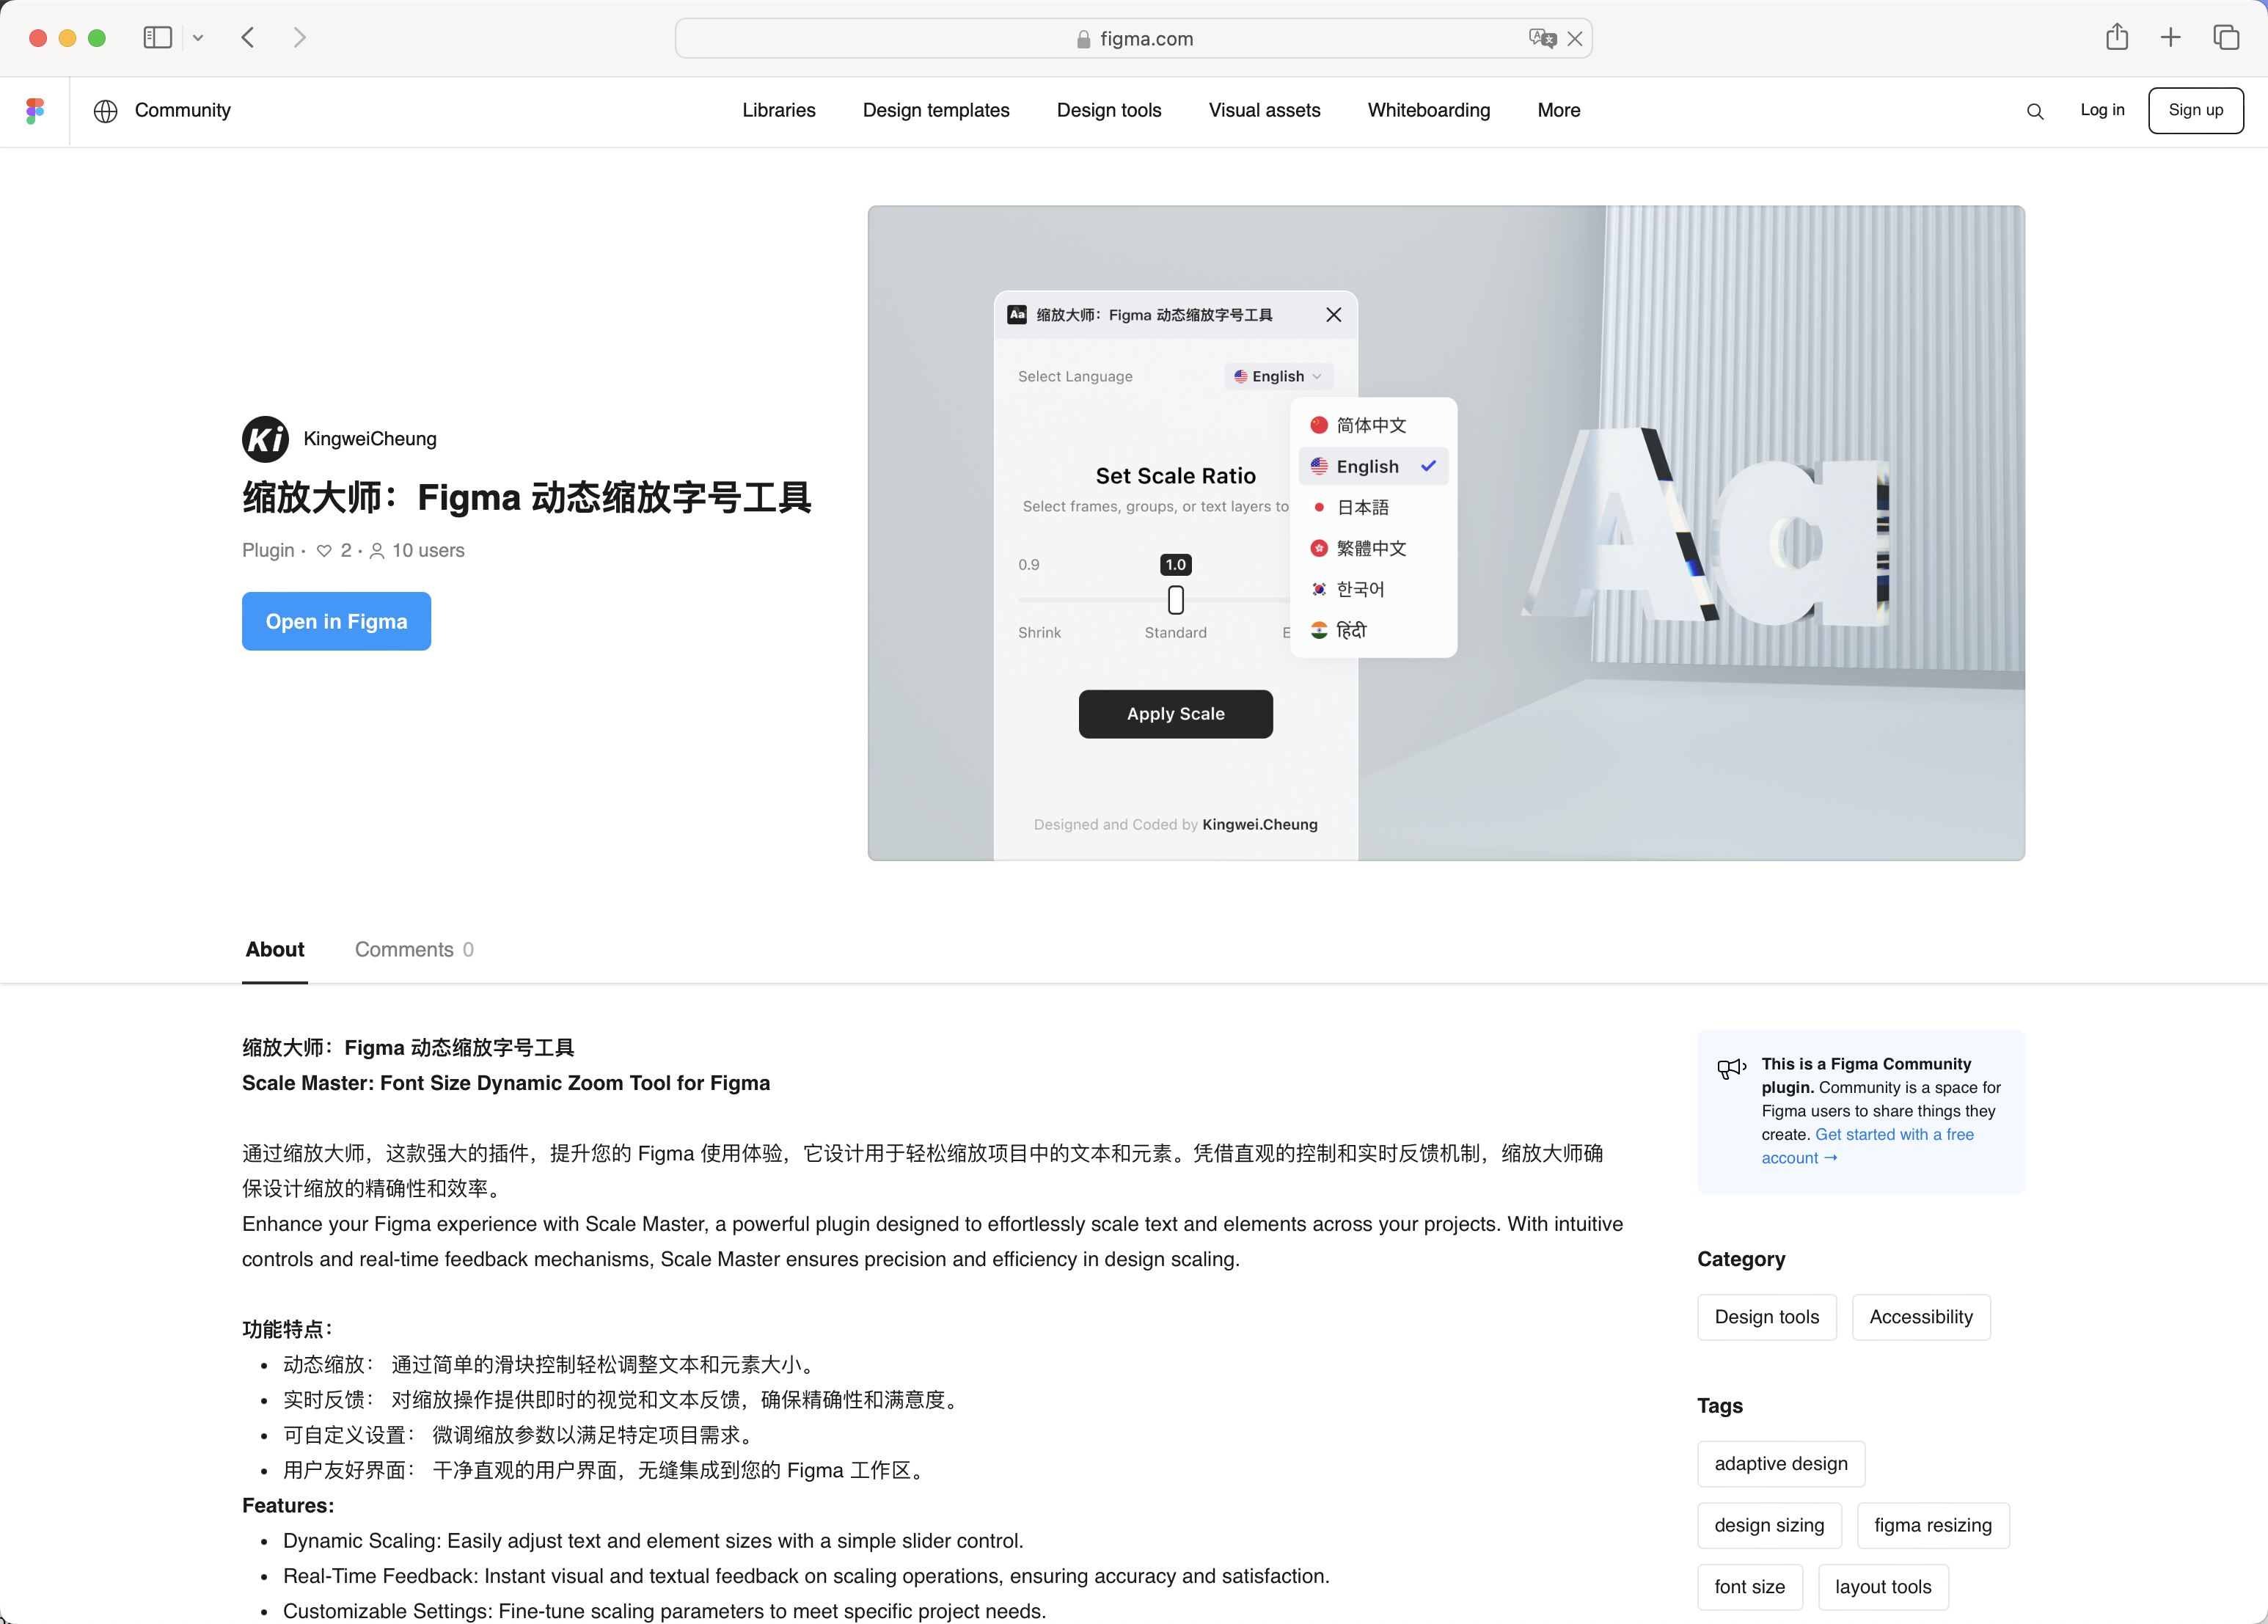Select the Accessibility category chip

1920,1318
